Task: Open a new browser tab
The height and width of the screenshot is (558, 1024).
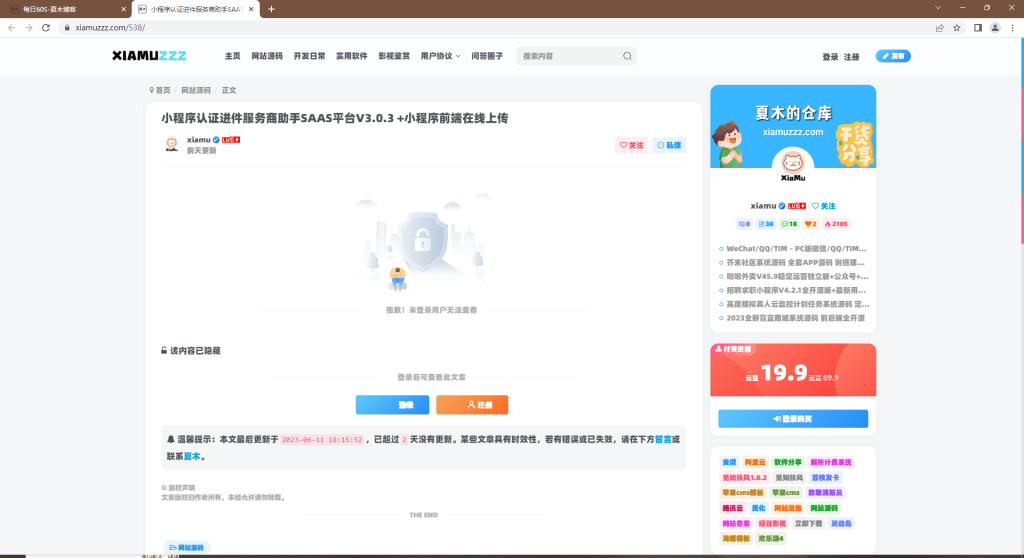Action: click(272, 9)
